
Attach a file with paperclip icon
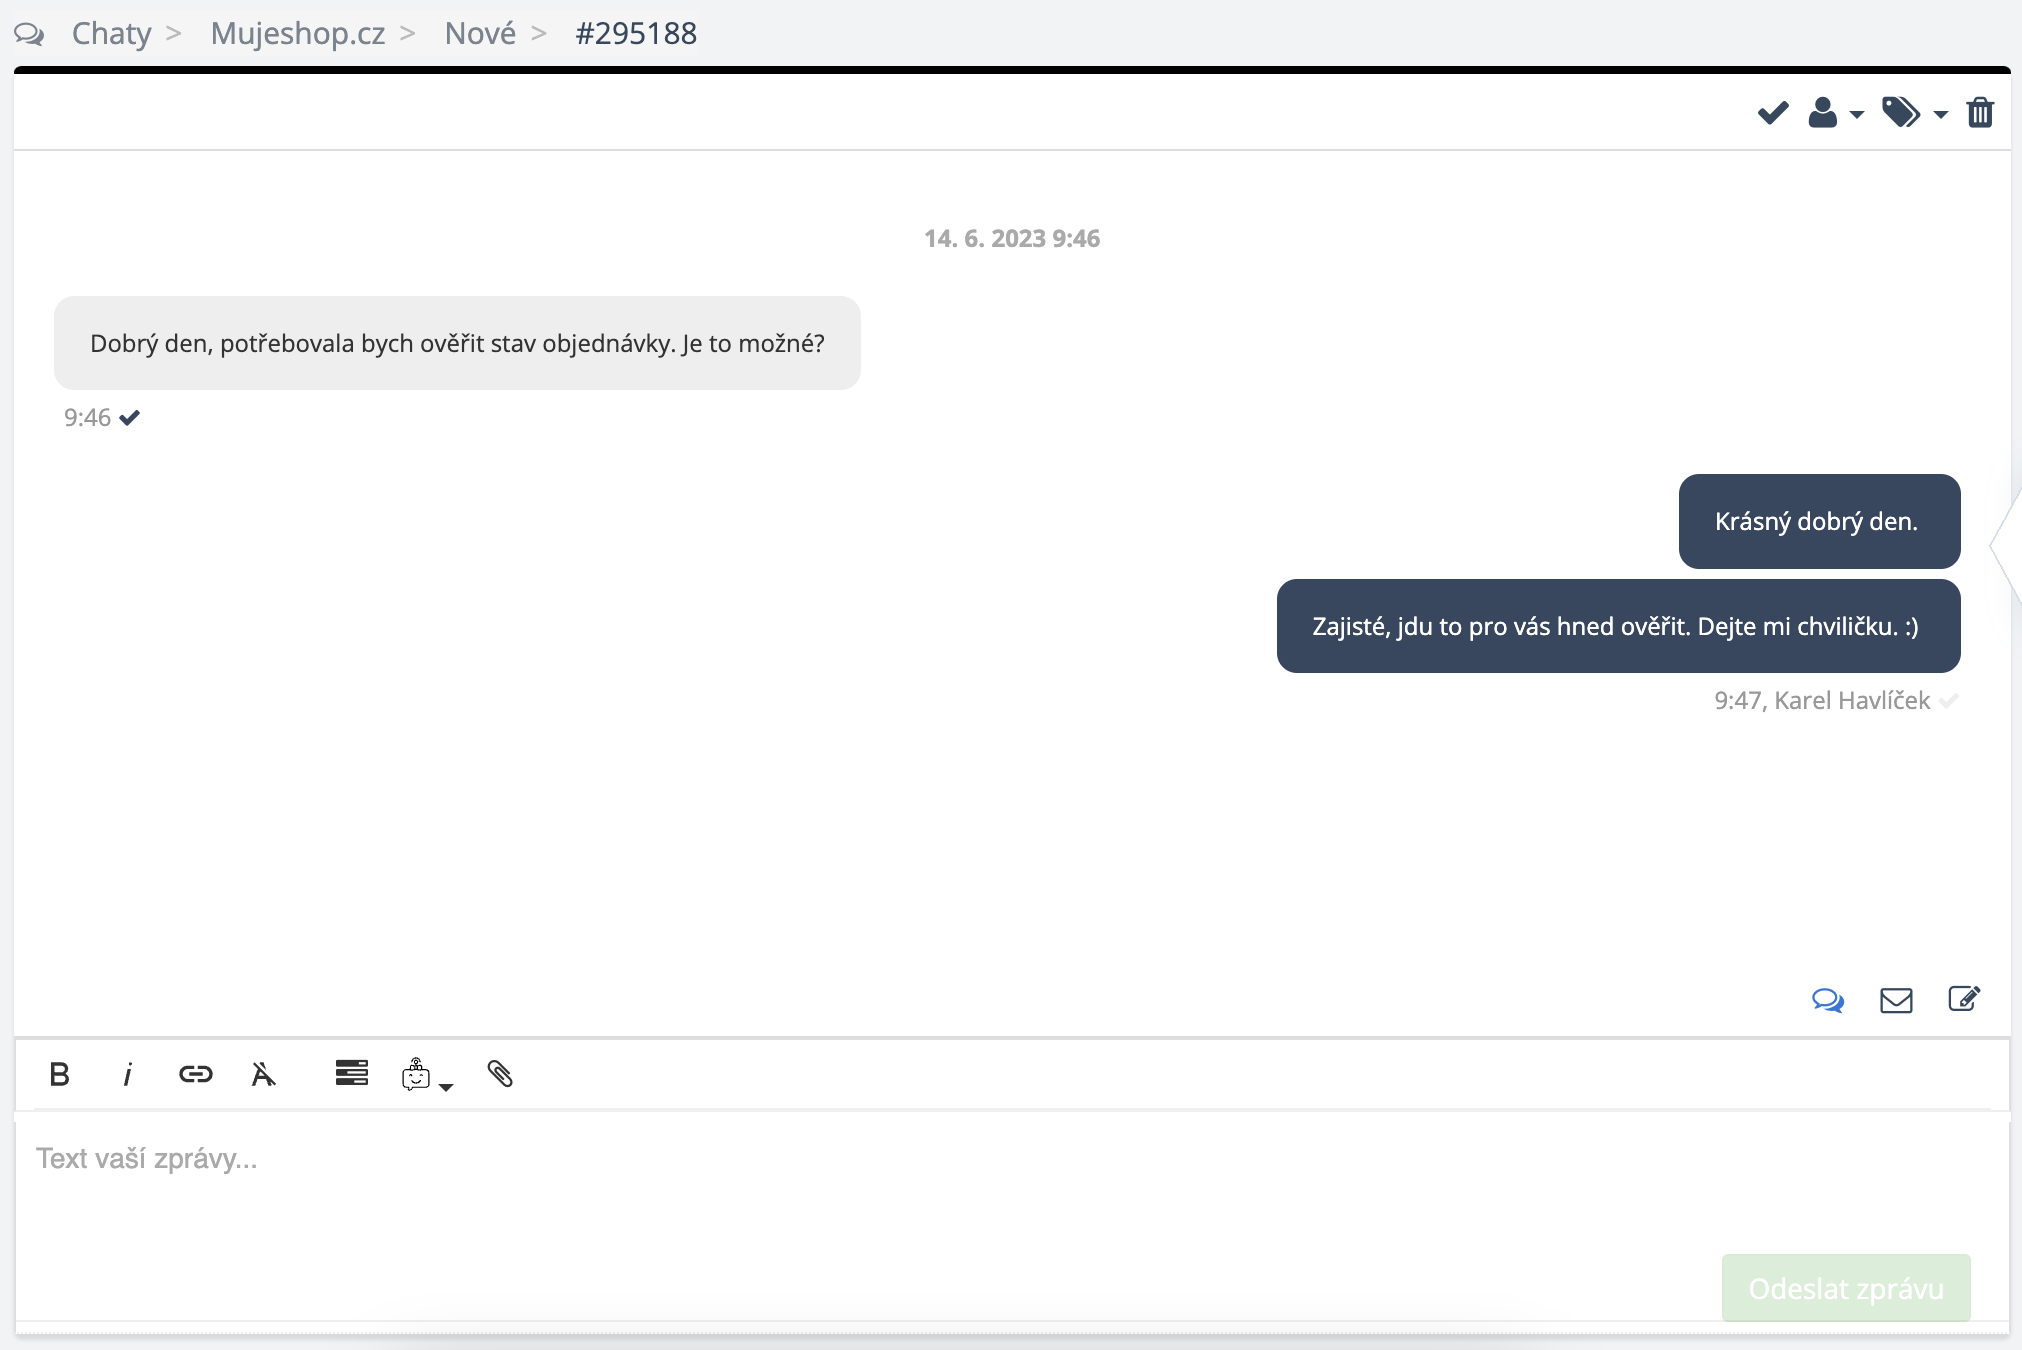click(x=500, y=1074)
